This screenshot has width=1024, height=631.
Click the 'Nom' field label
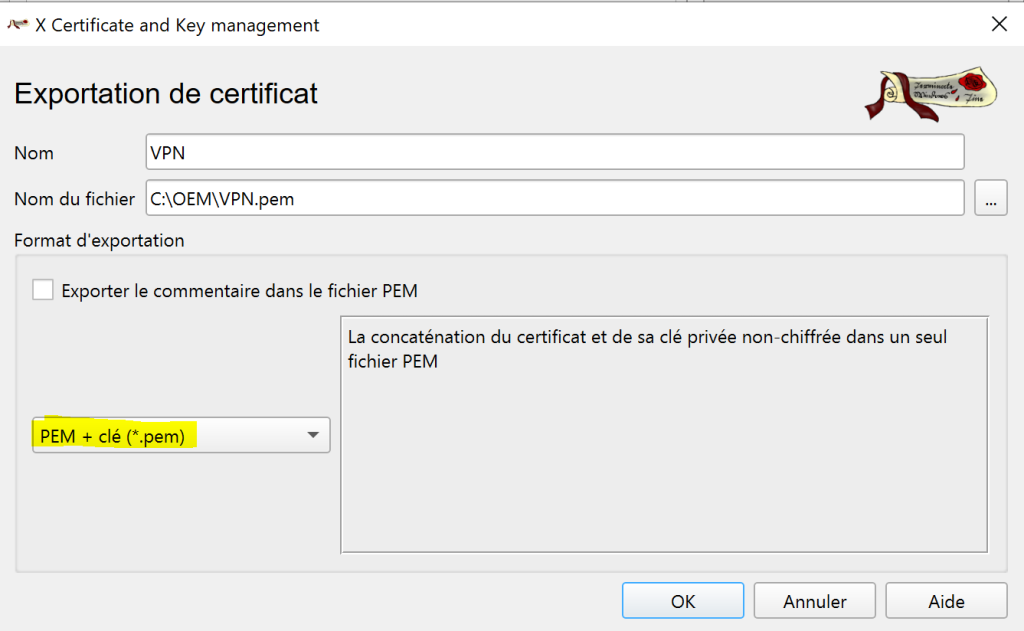(34, 153)
